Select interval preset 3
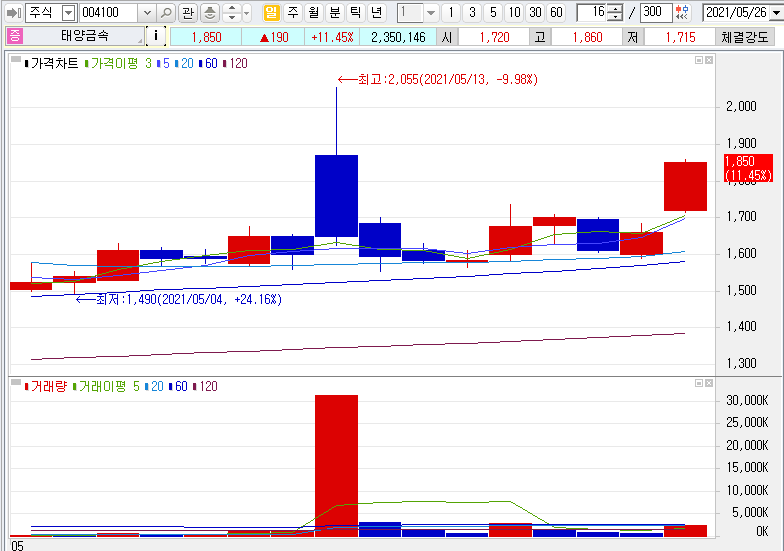Screen dimensions: 784x551 [472, 12]
